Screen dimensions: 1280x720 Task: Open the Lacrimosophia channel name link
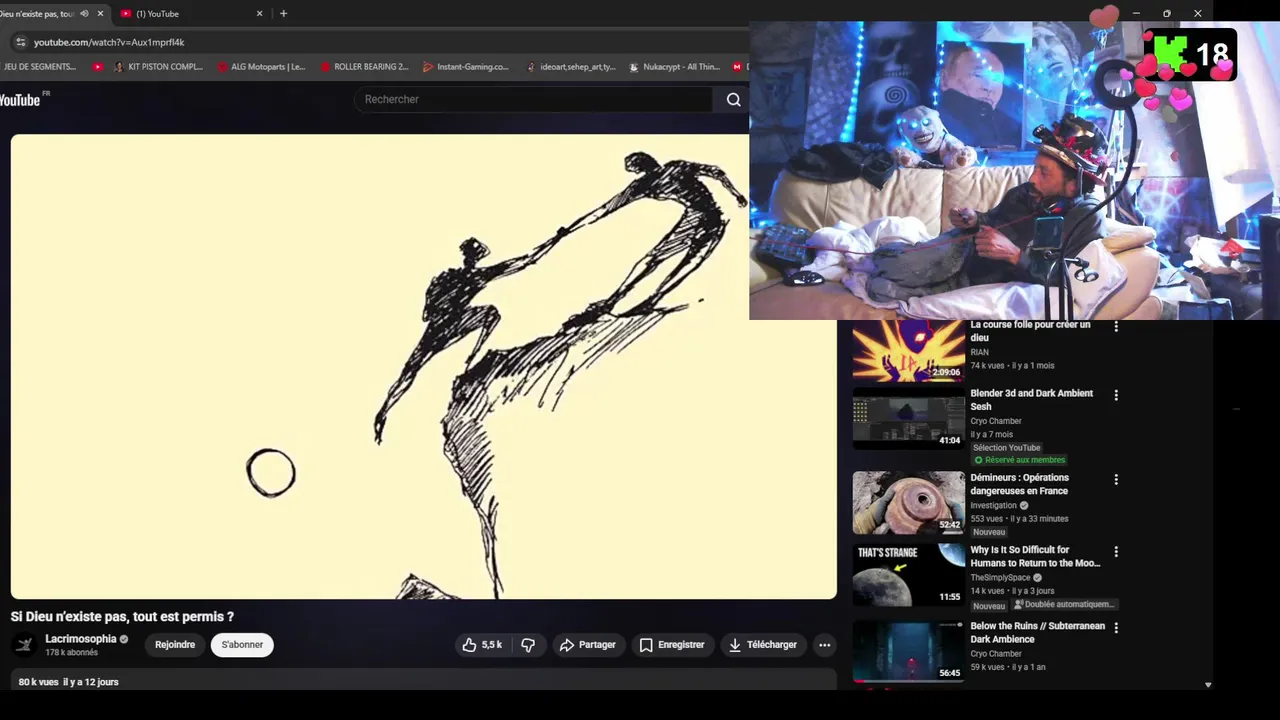[81, 639]
